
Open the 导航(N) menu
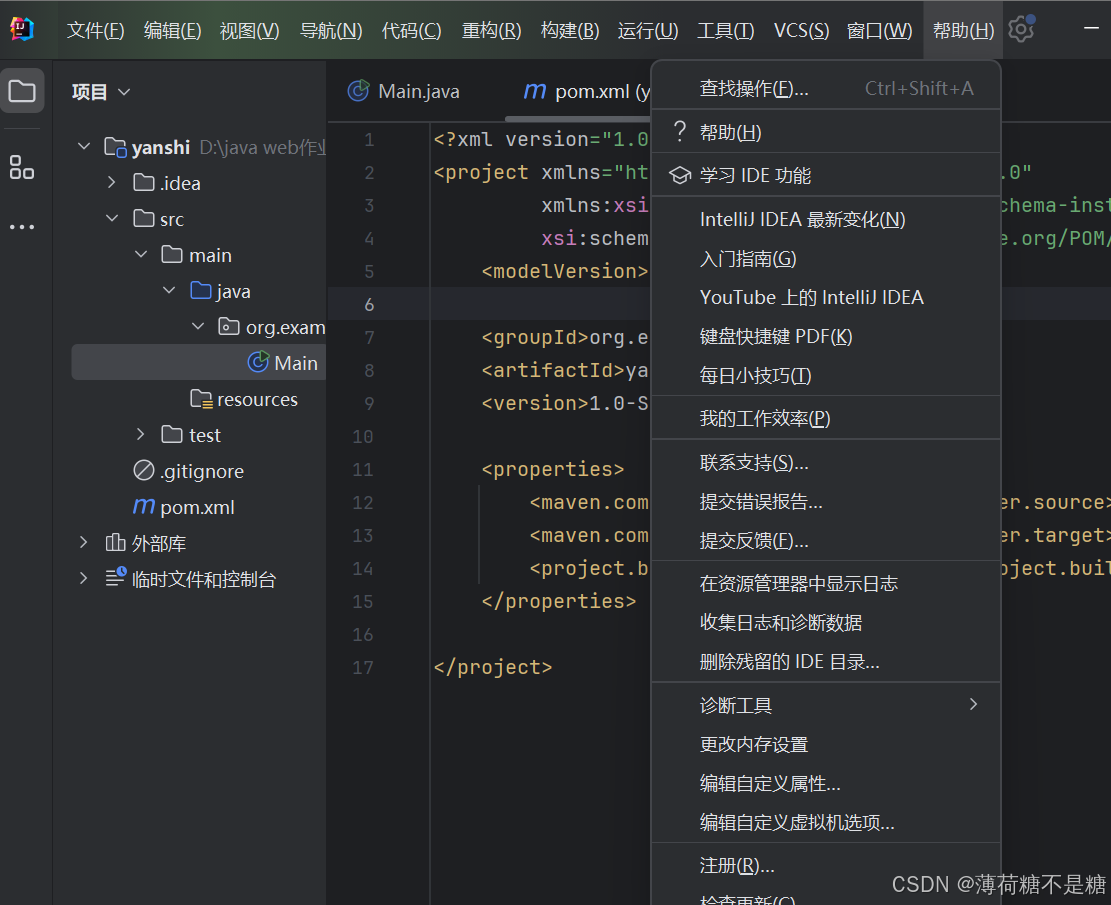pyautogui.click(x=331, y=30)
